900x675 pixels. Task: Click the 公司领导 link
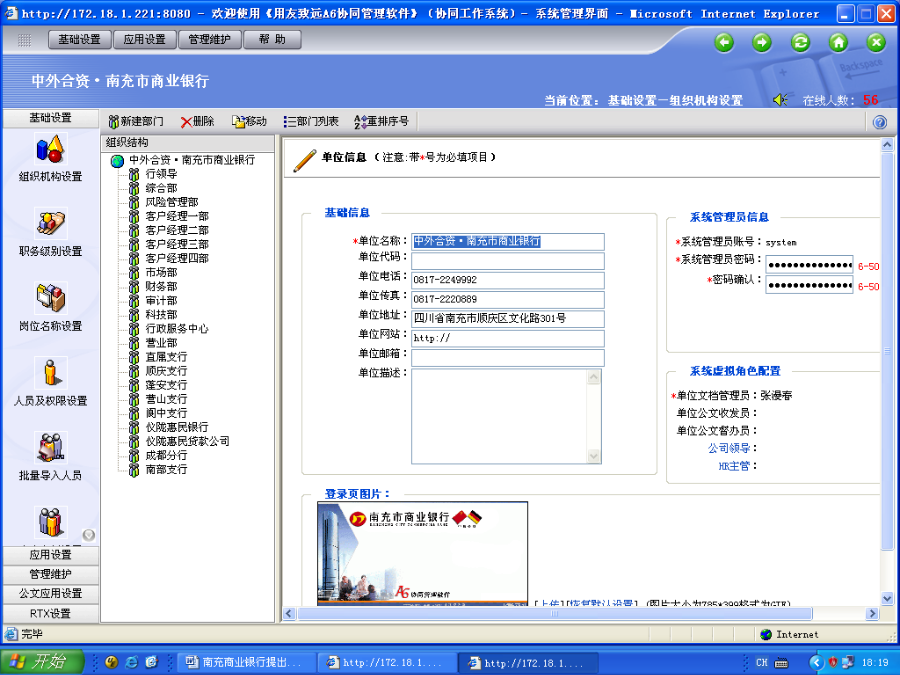[x=728, y=448]
